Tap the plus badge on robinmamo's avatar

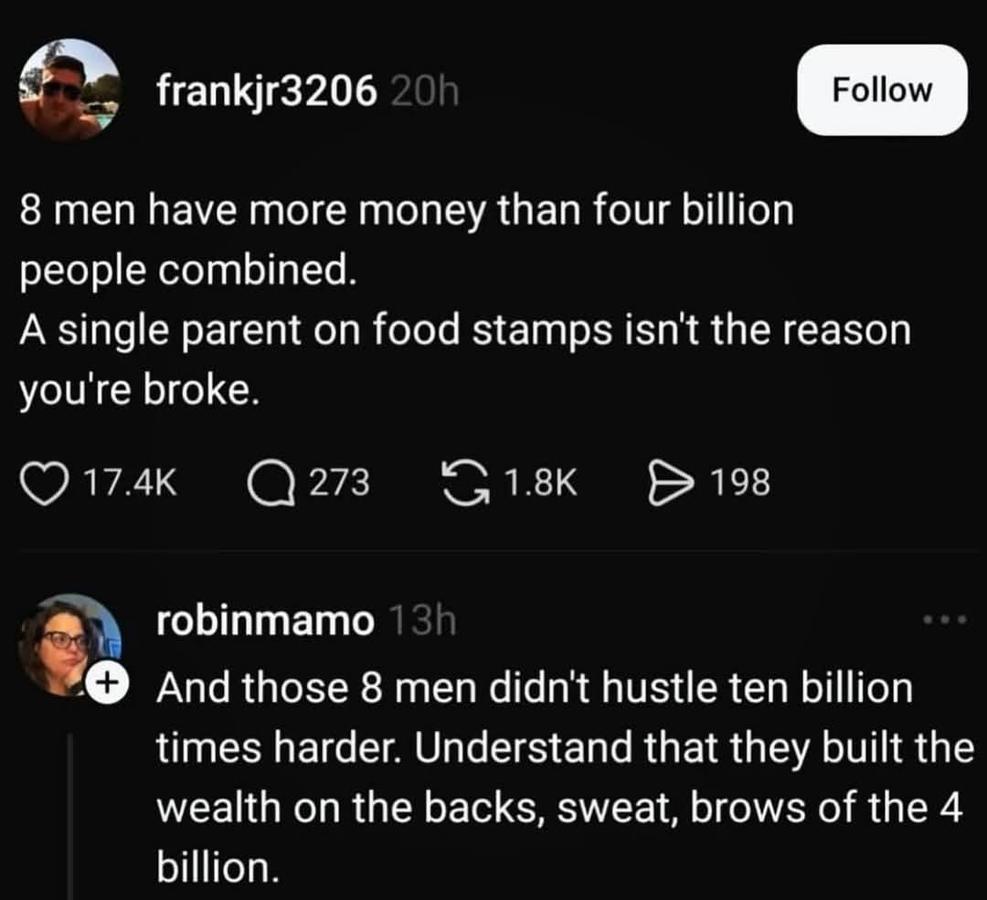tap(105, 684)
